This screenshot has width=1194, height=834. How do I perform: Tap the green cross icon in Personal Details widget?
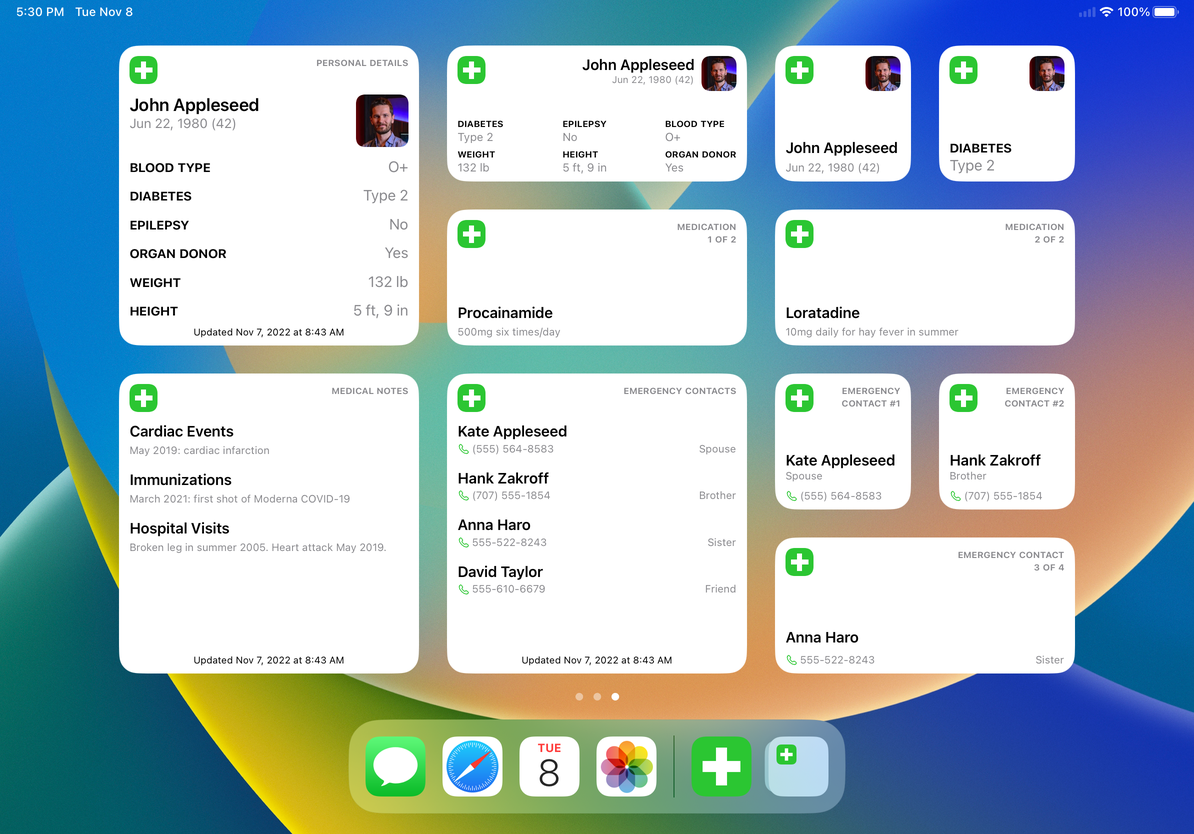point(143,70)
